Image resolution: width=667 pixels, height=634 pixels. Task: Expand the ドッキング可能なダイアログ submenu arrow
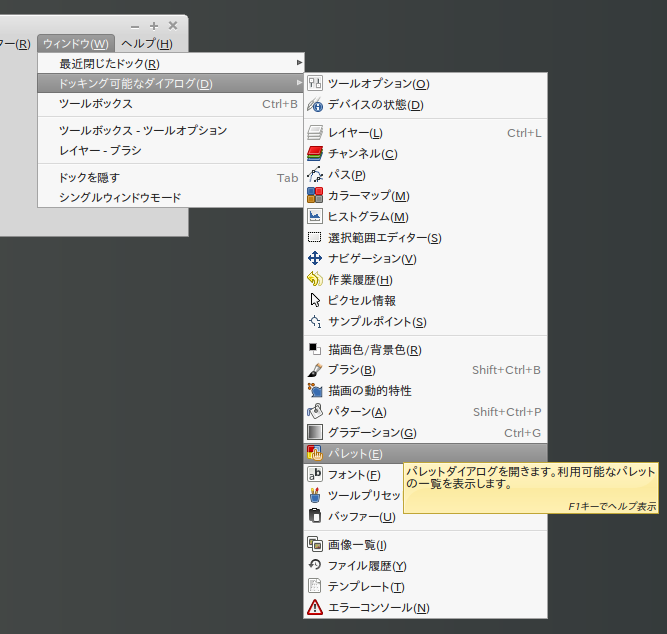tap(299, 83)
